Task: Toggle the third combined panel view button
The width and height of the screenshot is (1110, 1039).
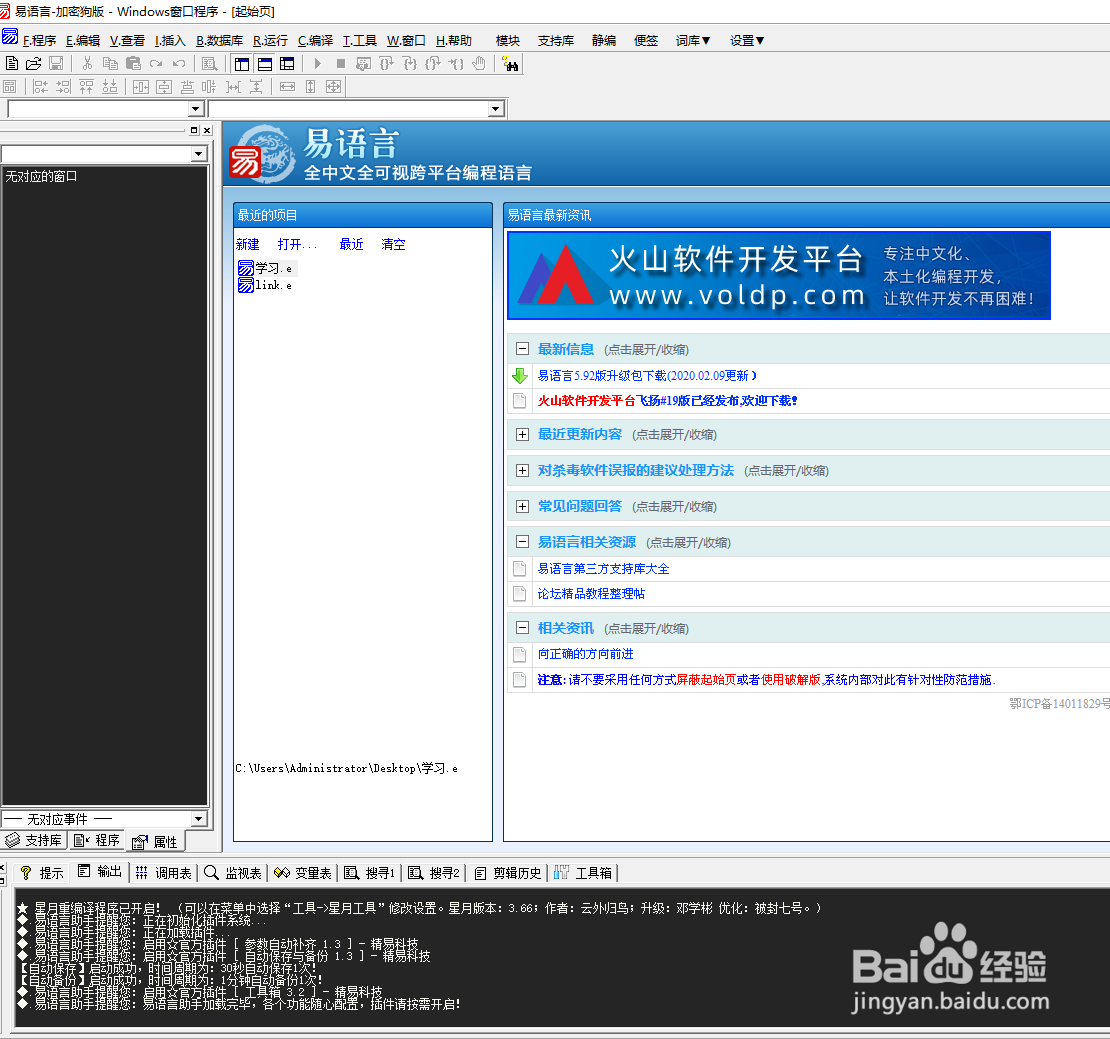Action: [287, 64]
